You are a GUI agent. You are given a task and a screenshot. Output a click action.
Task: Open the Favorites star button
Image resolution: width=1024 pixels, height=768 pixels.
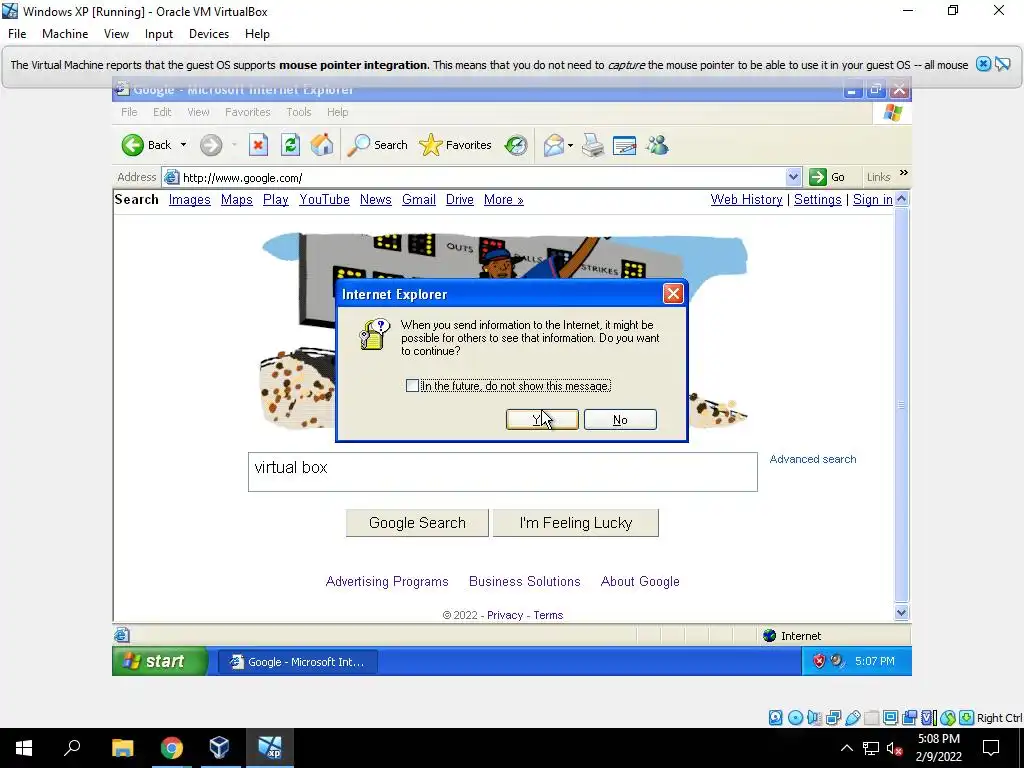tap(455, 145)
